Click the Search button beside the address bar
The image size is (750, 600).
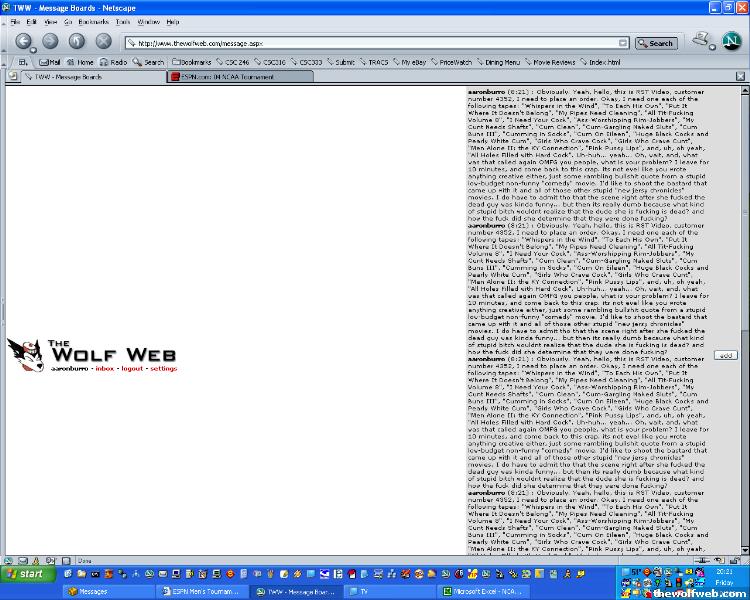tap(656, 43)
